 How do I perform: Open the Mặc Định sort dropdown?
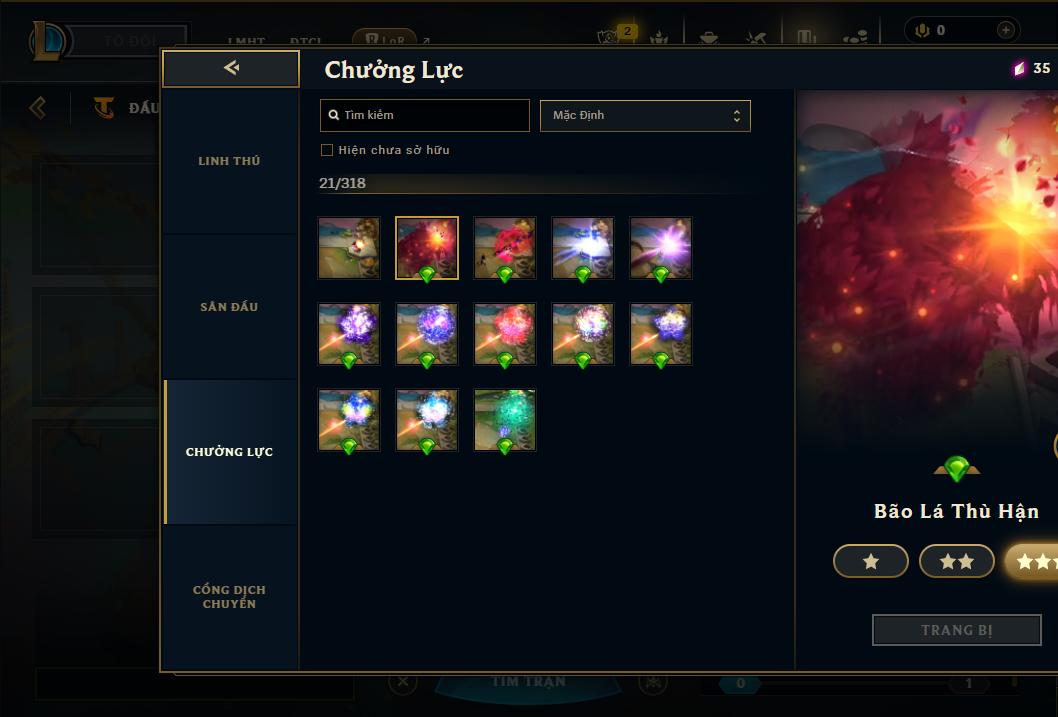click(x=645, y=115)
